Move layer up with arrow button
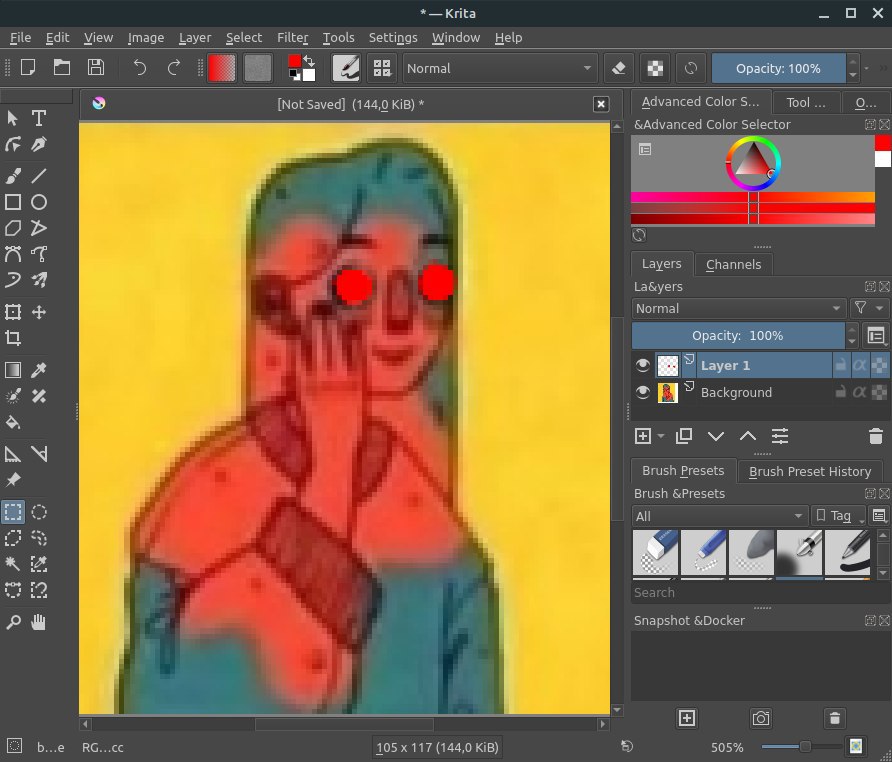The height and width of the screenshot is (762, 892). [748, 436]
